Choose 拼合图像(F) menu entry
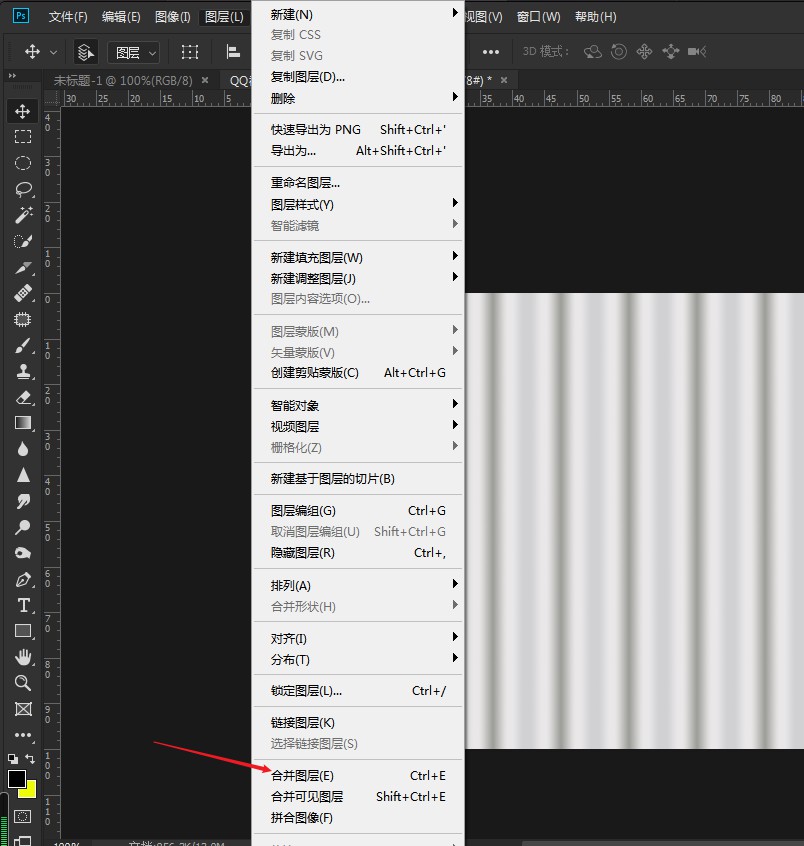 click(x=358, y=817)
